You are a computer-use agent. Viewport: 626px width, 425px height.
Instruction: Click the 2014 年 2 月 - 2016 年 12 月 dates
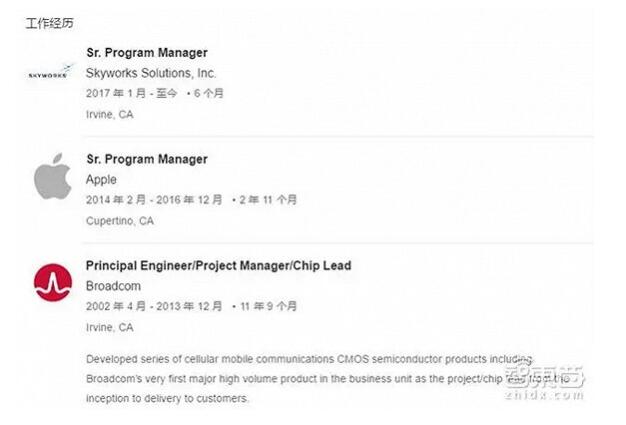154,200
